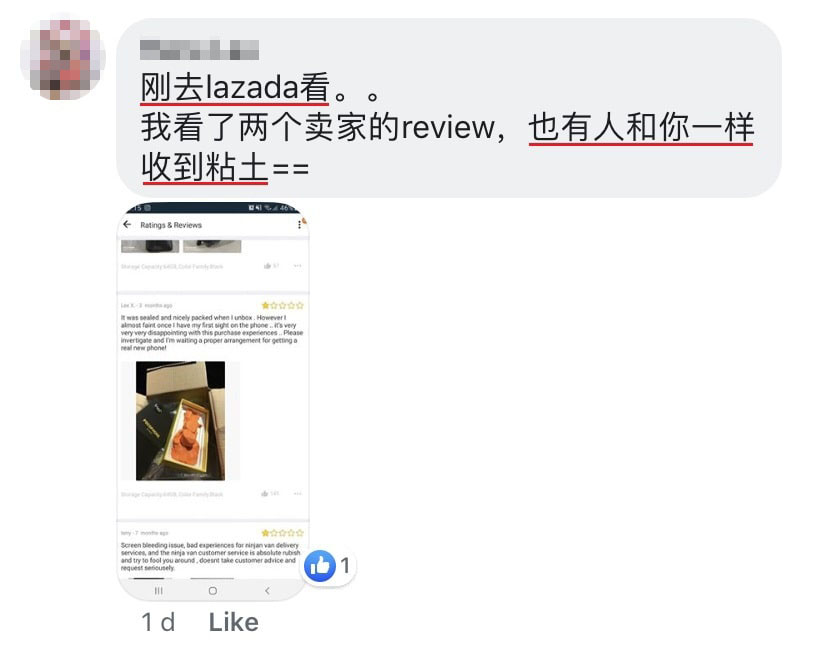Click the one-star rating on Lee X's review

click(283, 305)
